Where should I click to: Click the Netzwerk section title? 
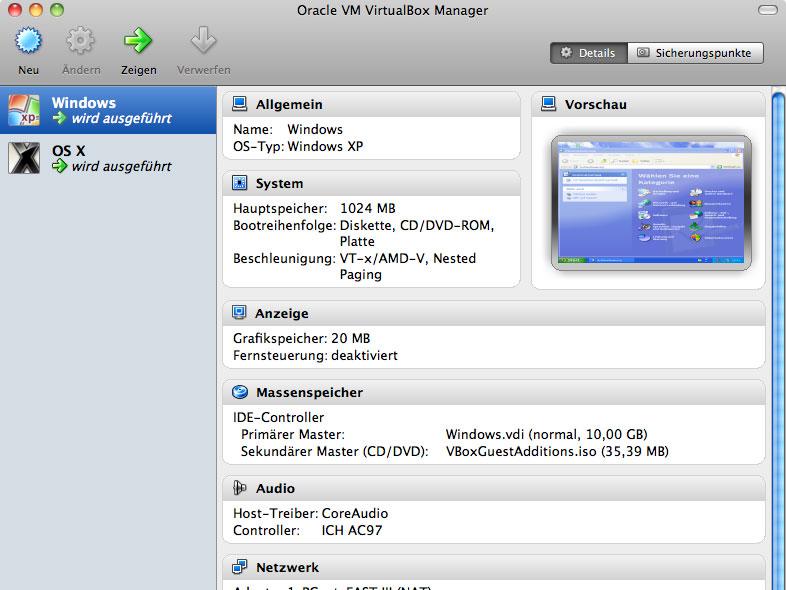point(287,567)
